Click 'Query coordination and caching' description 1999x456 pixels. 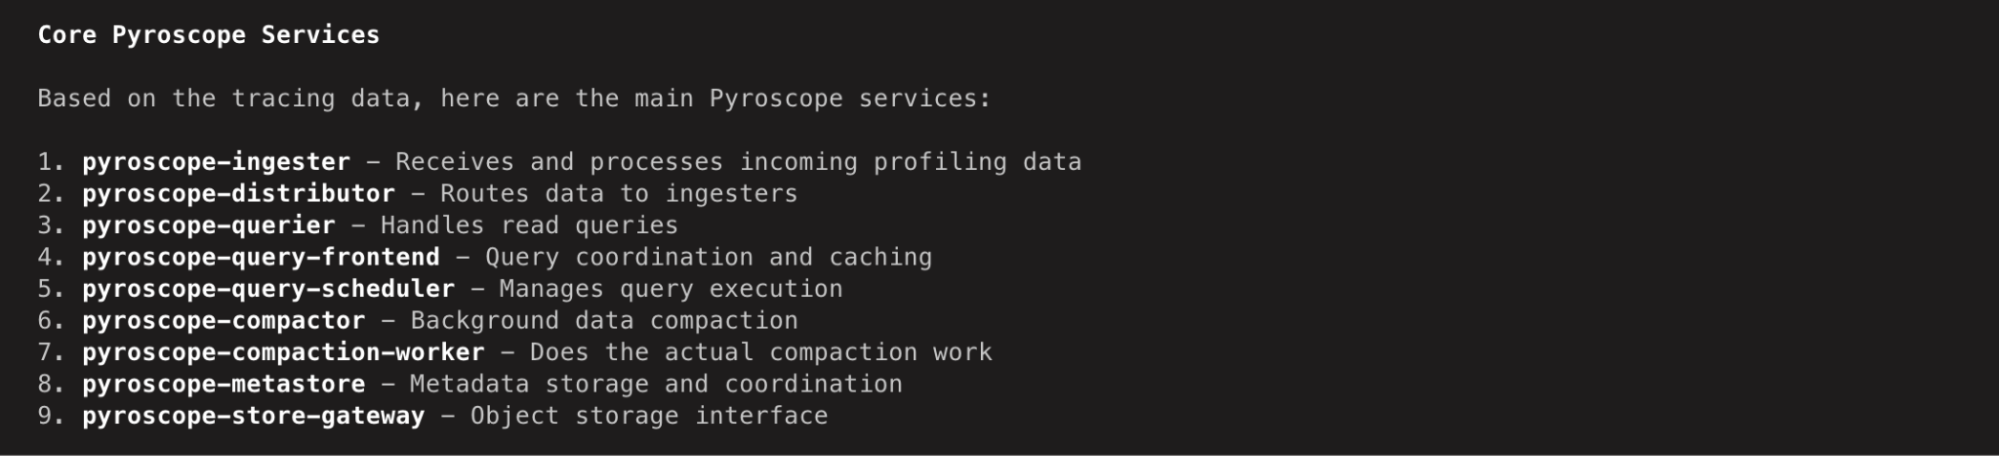coord(708,257)
